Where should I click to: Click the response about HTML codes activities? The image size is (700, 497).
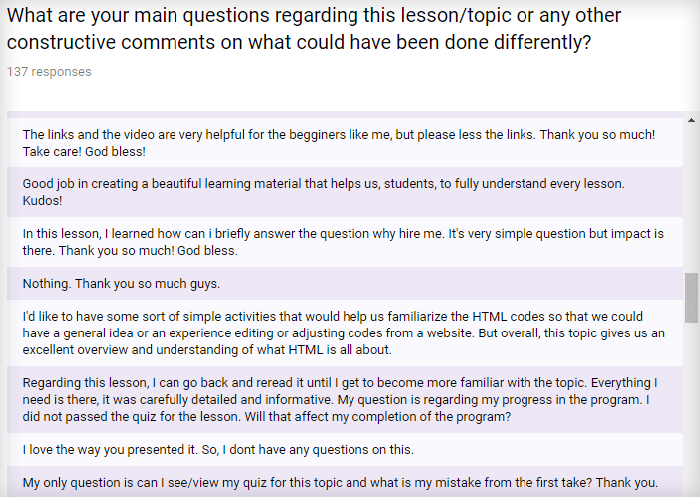tap(345, 333)
